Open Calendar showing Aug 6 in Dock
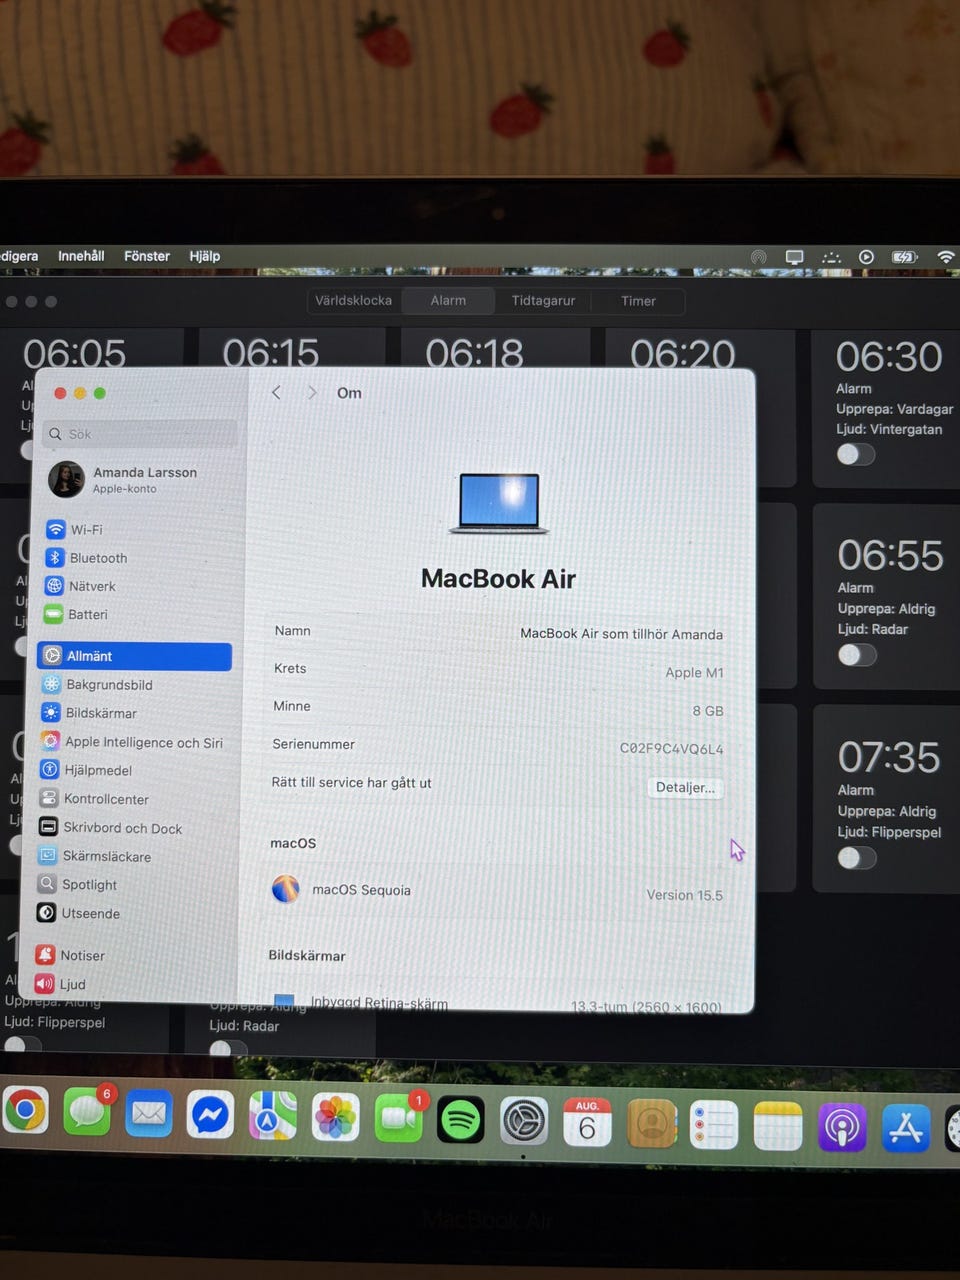The image size is (960, 1280). [587, 1122]
